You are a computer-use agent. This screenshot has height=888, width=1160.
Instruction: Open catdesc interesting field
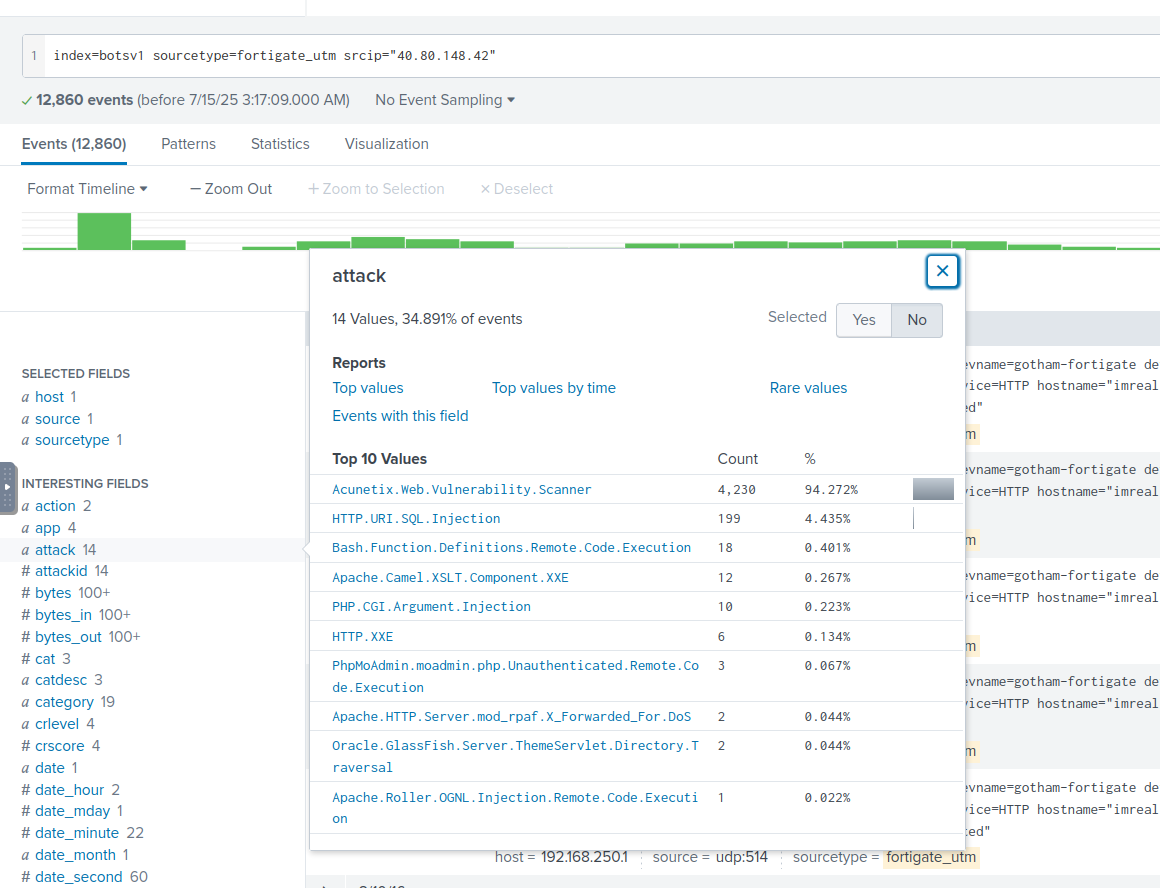click(x=61, y=679)
